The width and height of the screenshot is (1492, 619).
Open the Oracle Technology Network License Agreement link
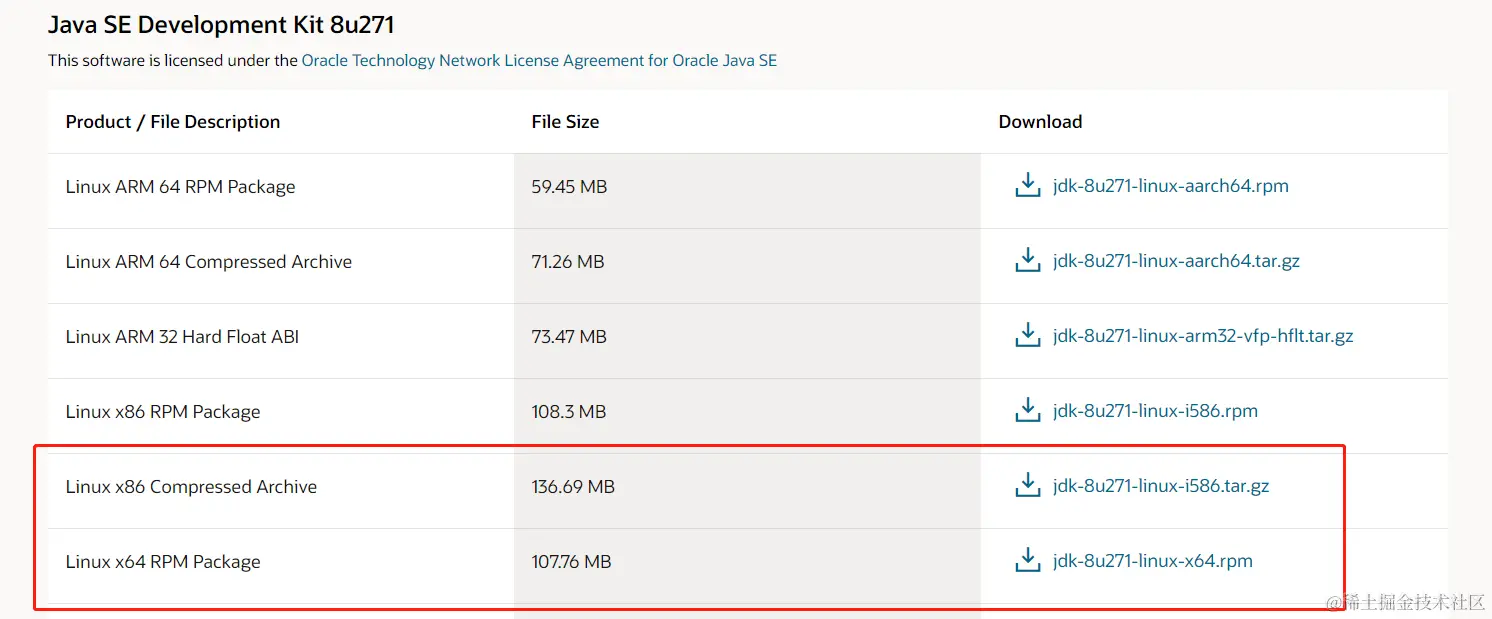(x=539, y=60)
